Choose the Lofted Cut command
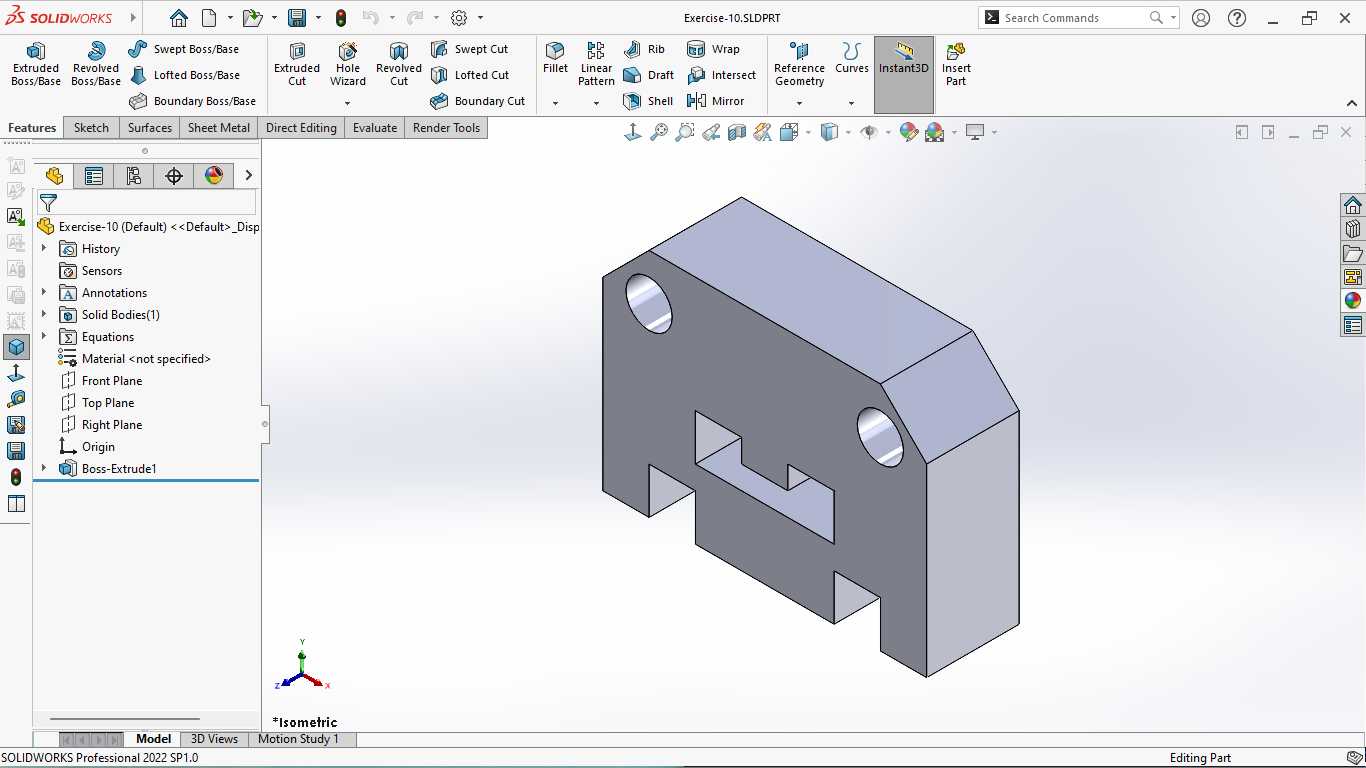The image size is (1366, 768). pyautogui.click(x=470, y=75)
